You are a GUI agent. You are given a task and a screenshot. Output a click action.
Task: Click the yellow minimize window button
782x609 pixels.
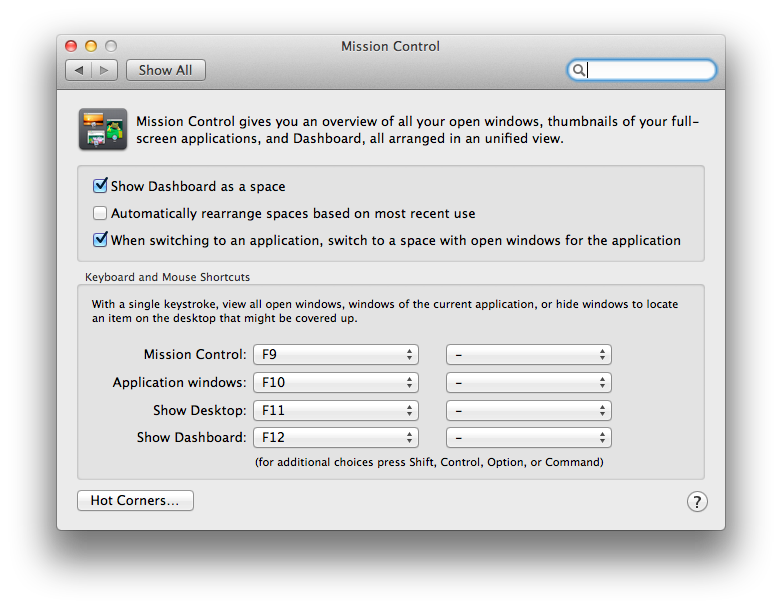pyautogui.click(x=91, y=46)
